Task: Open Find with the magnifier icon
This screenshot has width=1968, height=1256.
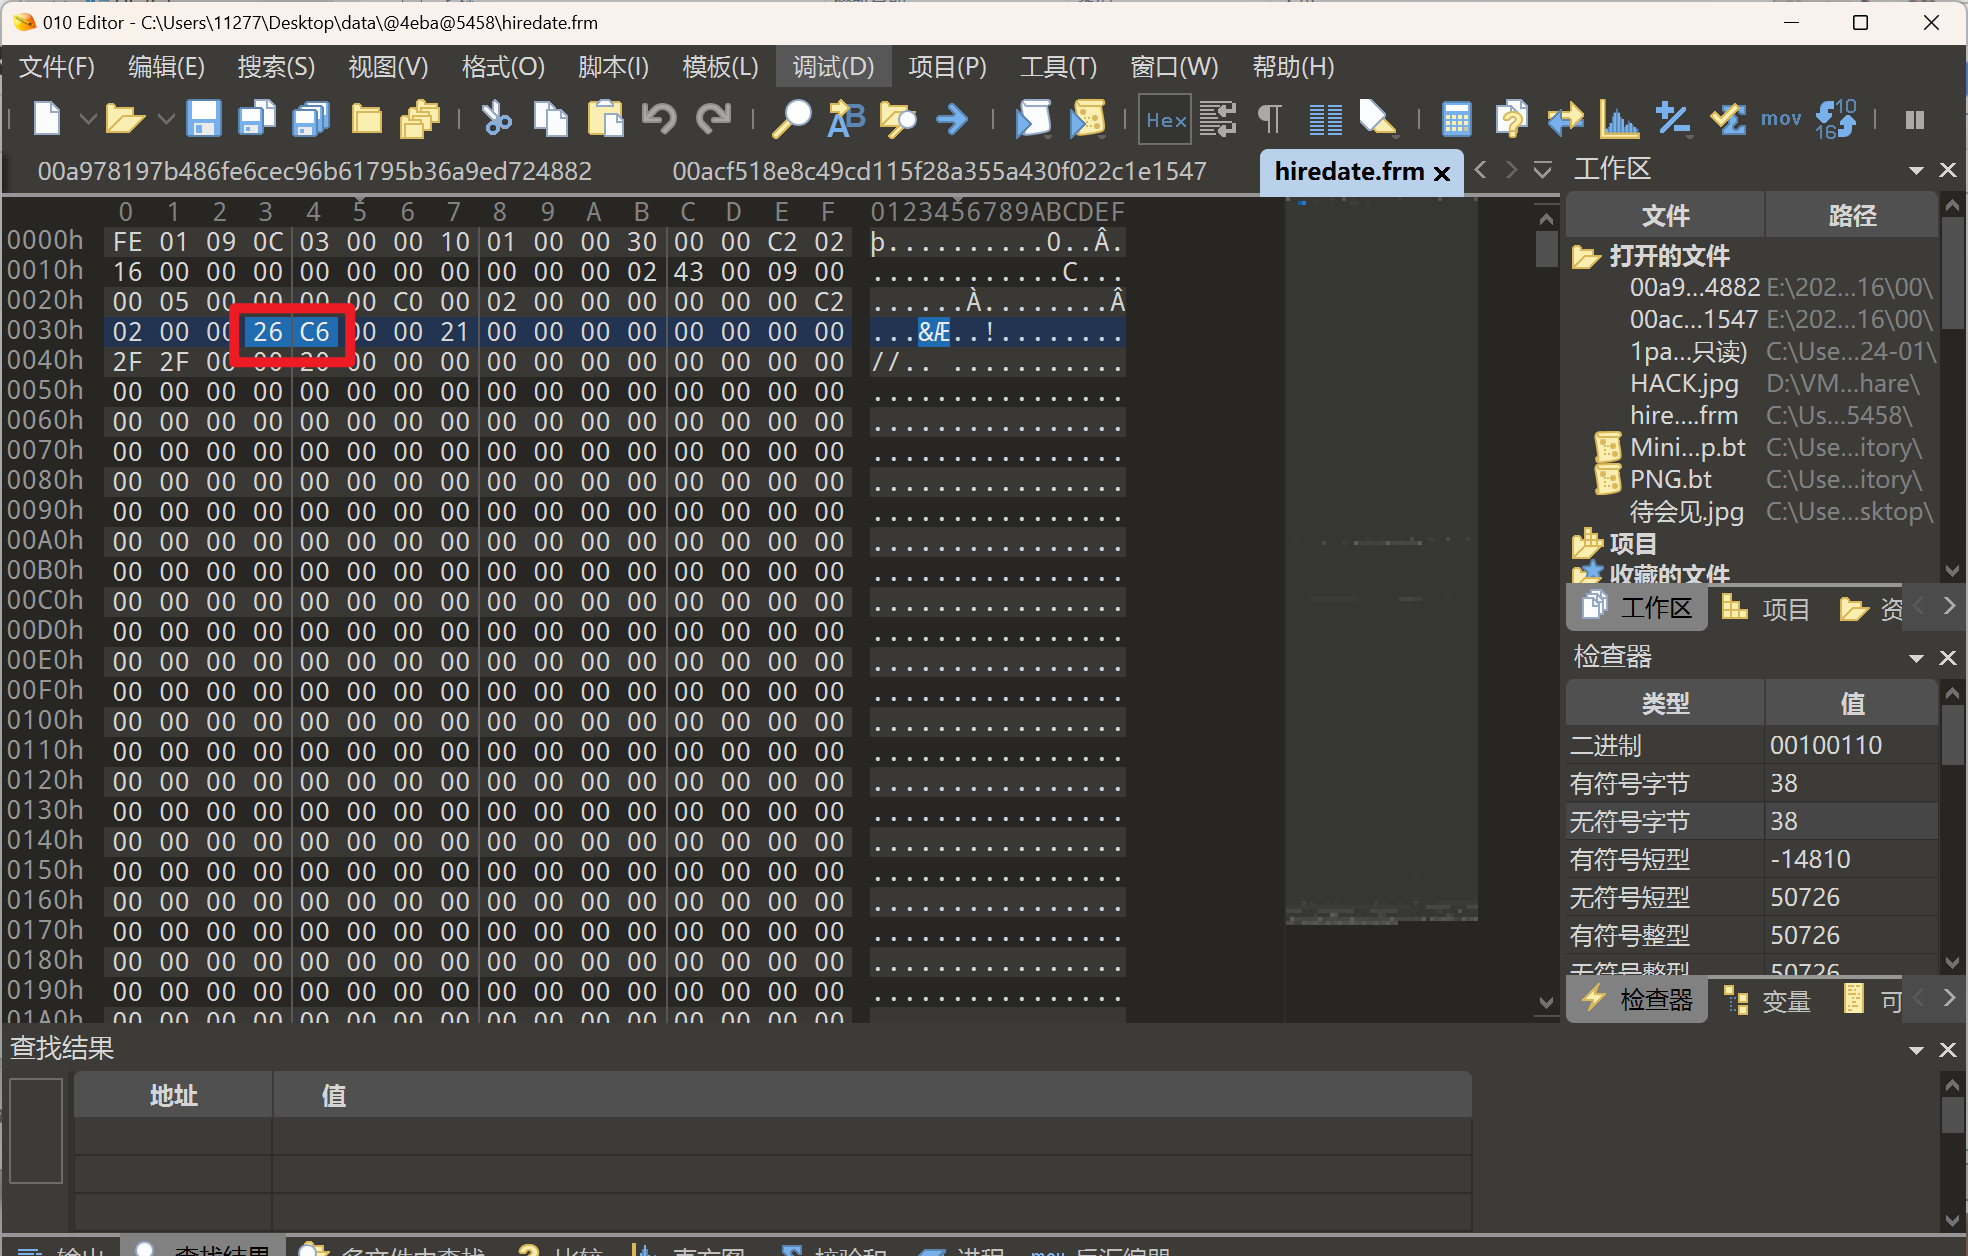Action: [x=791, y=120]
